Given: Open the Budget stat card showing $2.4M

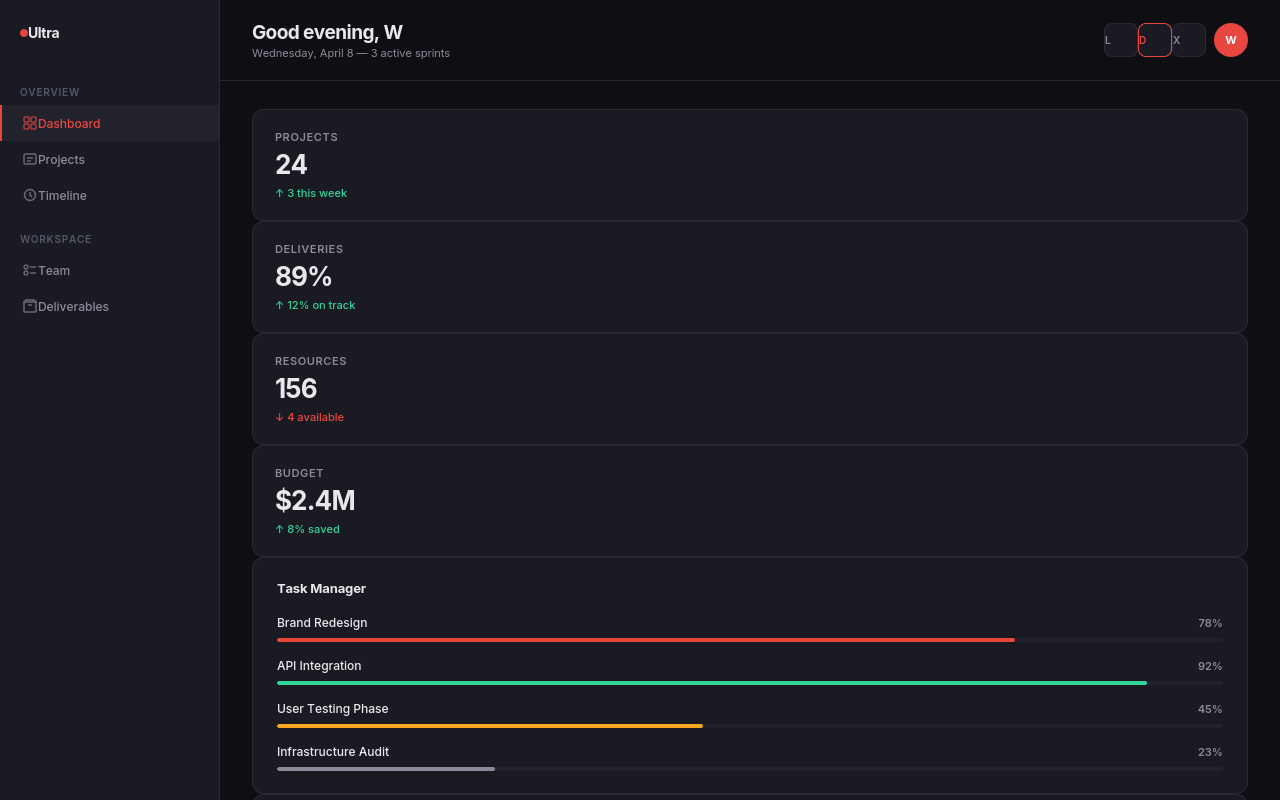Looking at the screenshot, I should point(750,501).
